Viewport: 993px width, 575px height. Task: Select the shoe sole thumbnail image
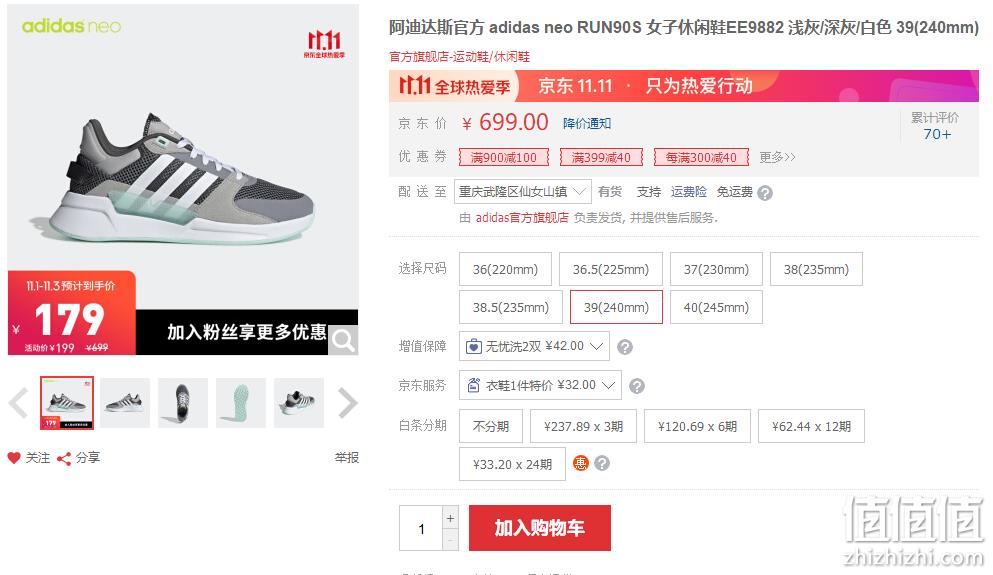click(241, 403)
